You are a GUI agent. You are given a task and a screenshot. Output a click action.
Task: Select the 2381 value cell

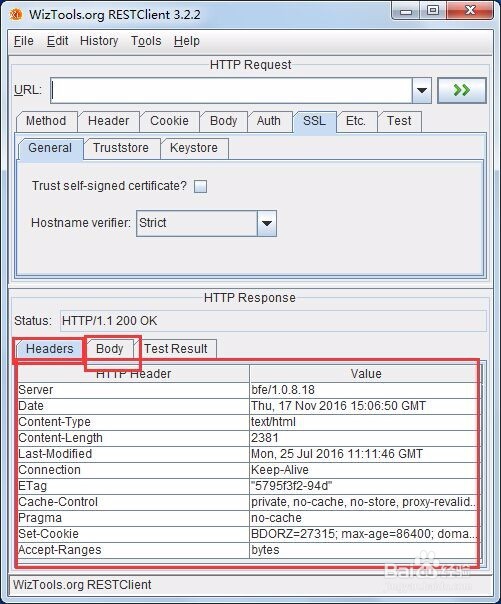[x=364, y=438]
